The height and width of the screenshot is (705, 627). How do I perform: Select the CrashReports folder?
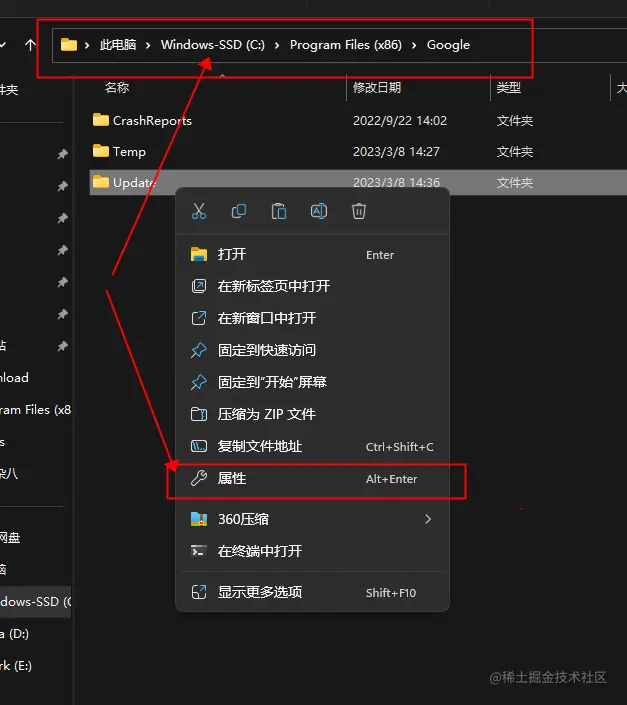tap(152, 120)
